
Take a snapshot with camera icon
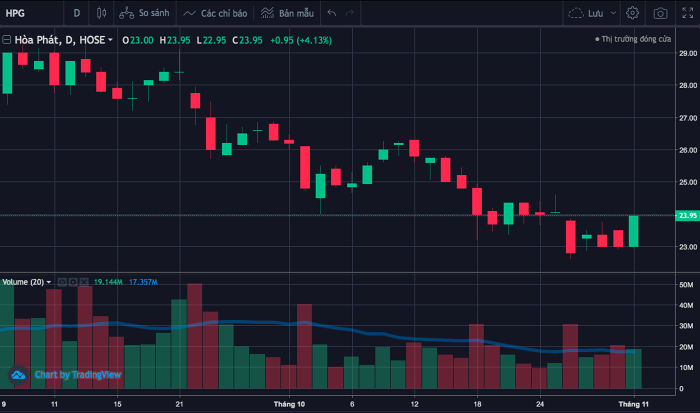click(660, 14)
